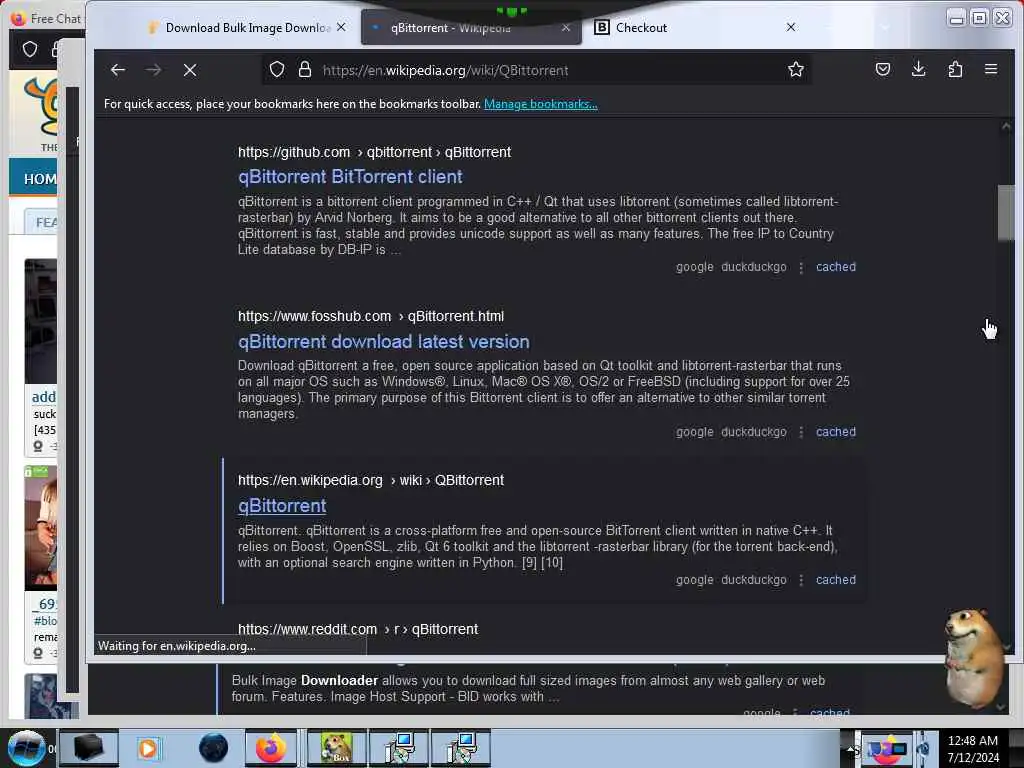This screenshot has width=1024, height=768.
Task: Open the Firefox hamburger menu
Action: click(x=991, y=69)
